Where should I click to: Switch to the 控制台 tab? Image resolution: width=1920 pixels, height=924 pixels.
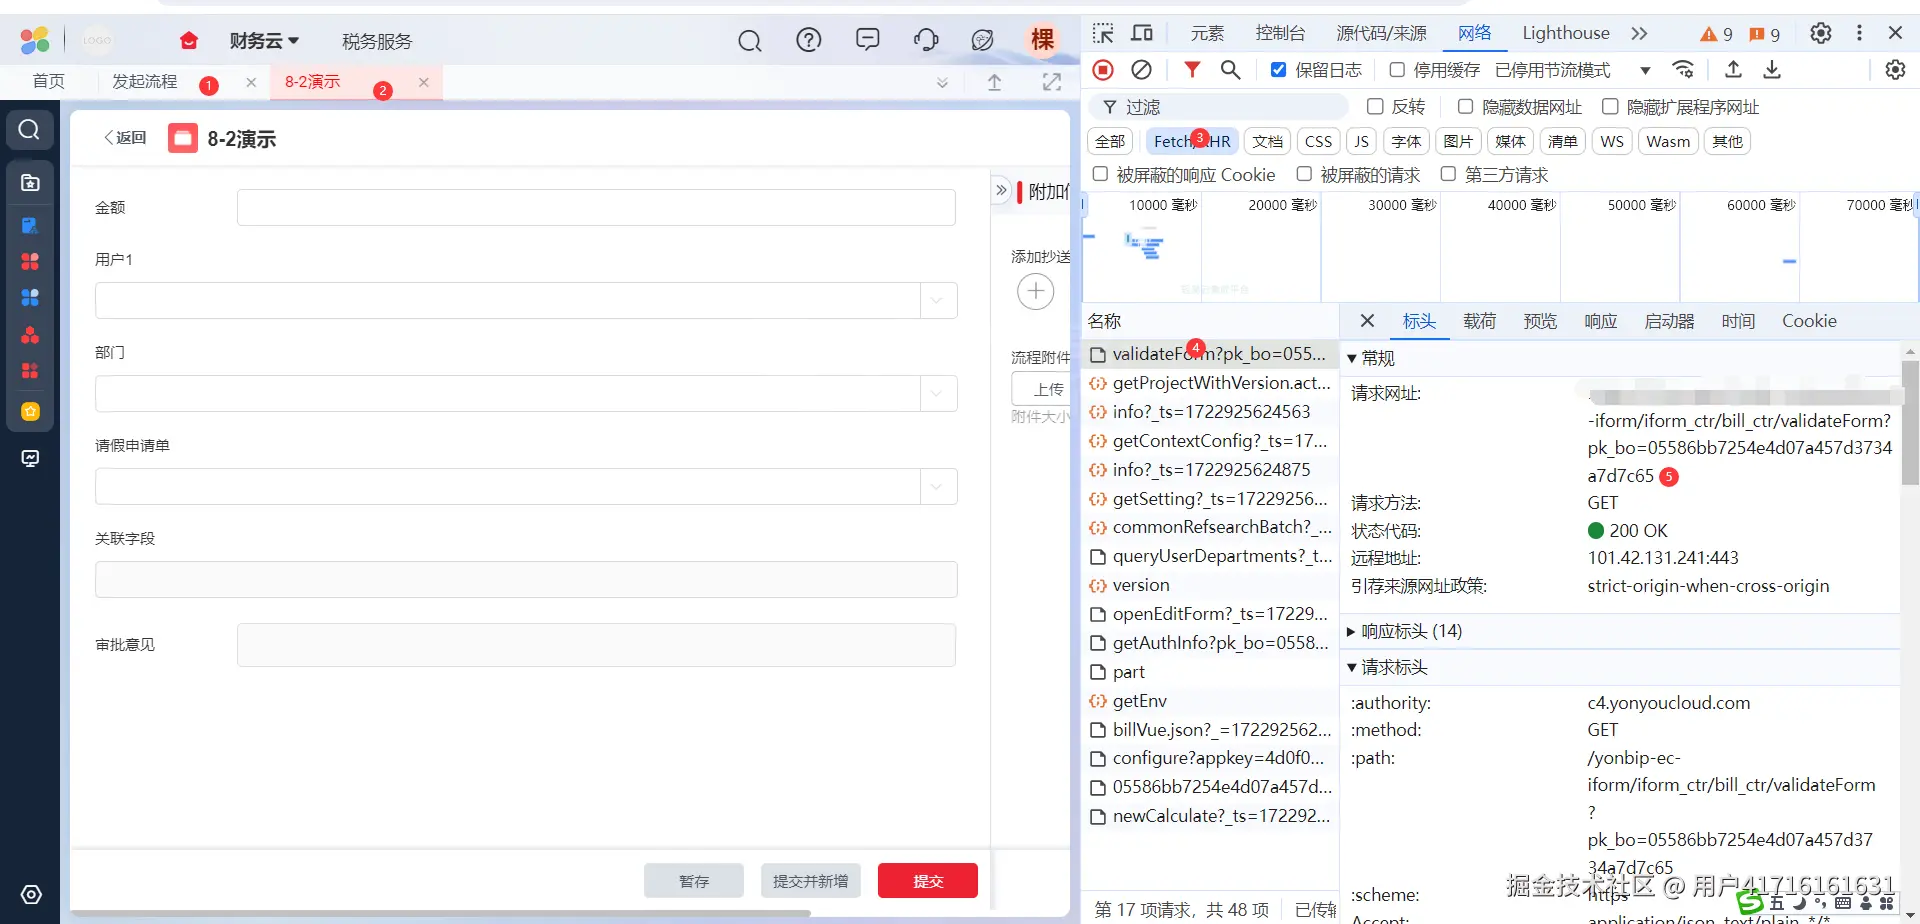(x=1280, y=33)
